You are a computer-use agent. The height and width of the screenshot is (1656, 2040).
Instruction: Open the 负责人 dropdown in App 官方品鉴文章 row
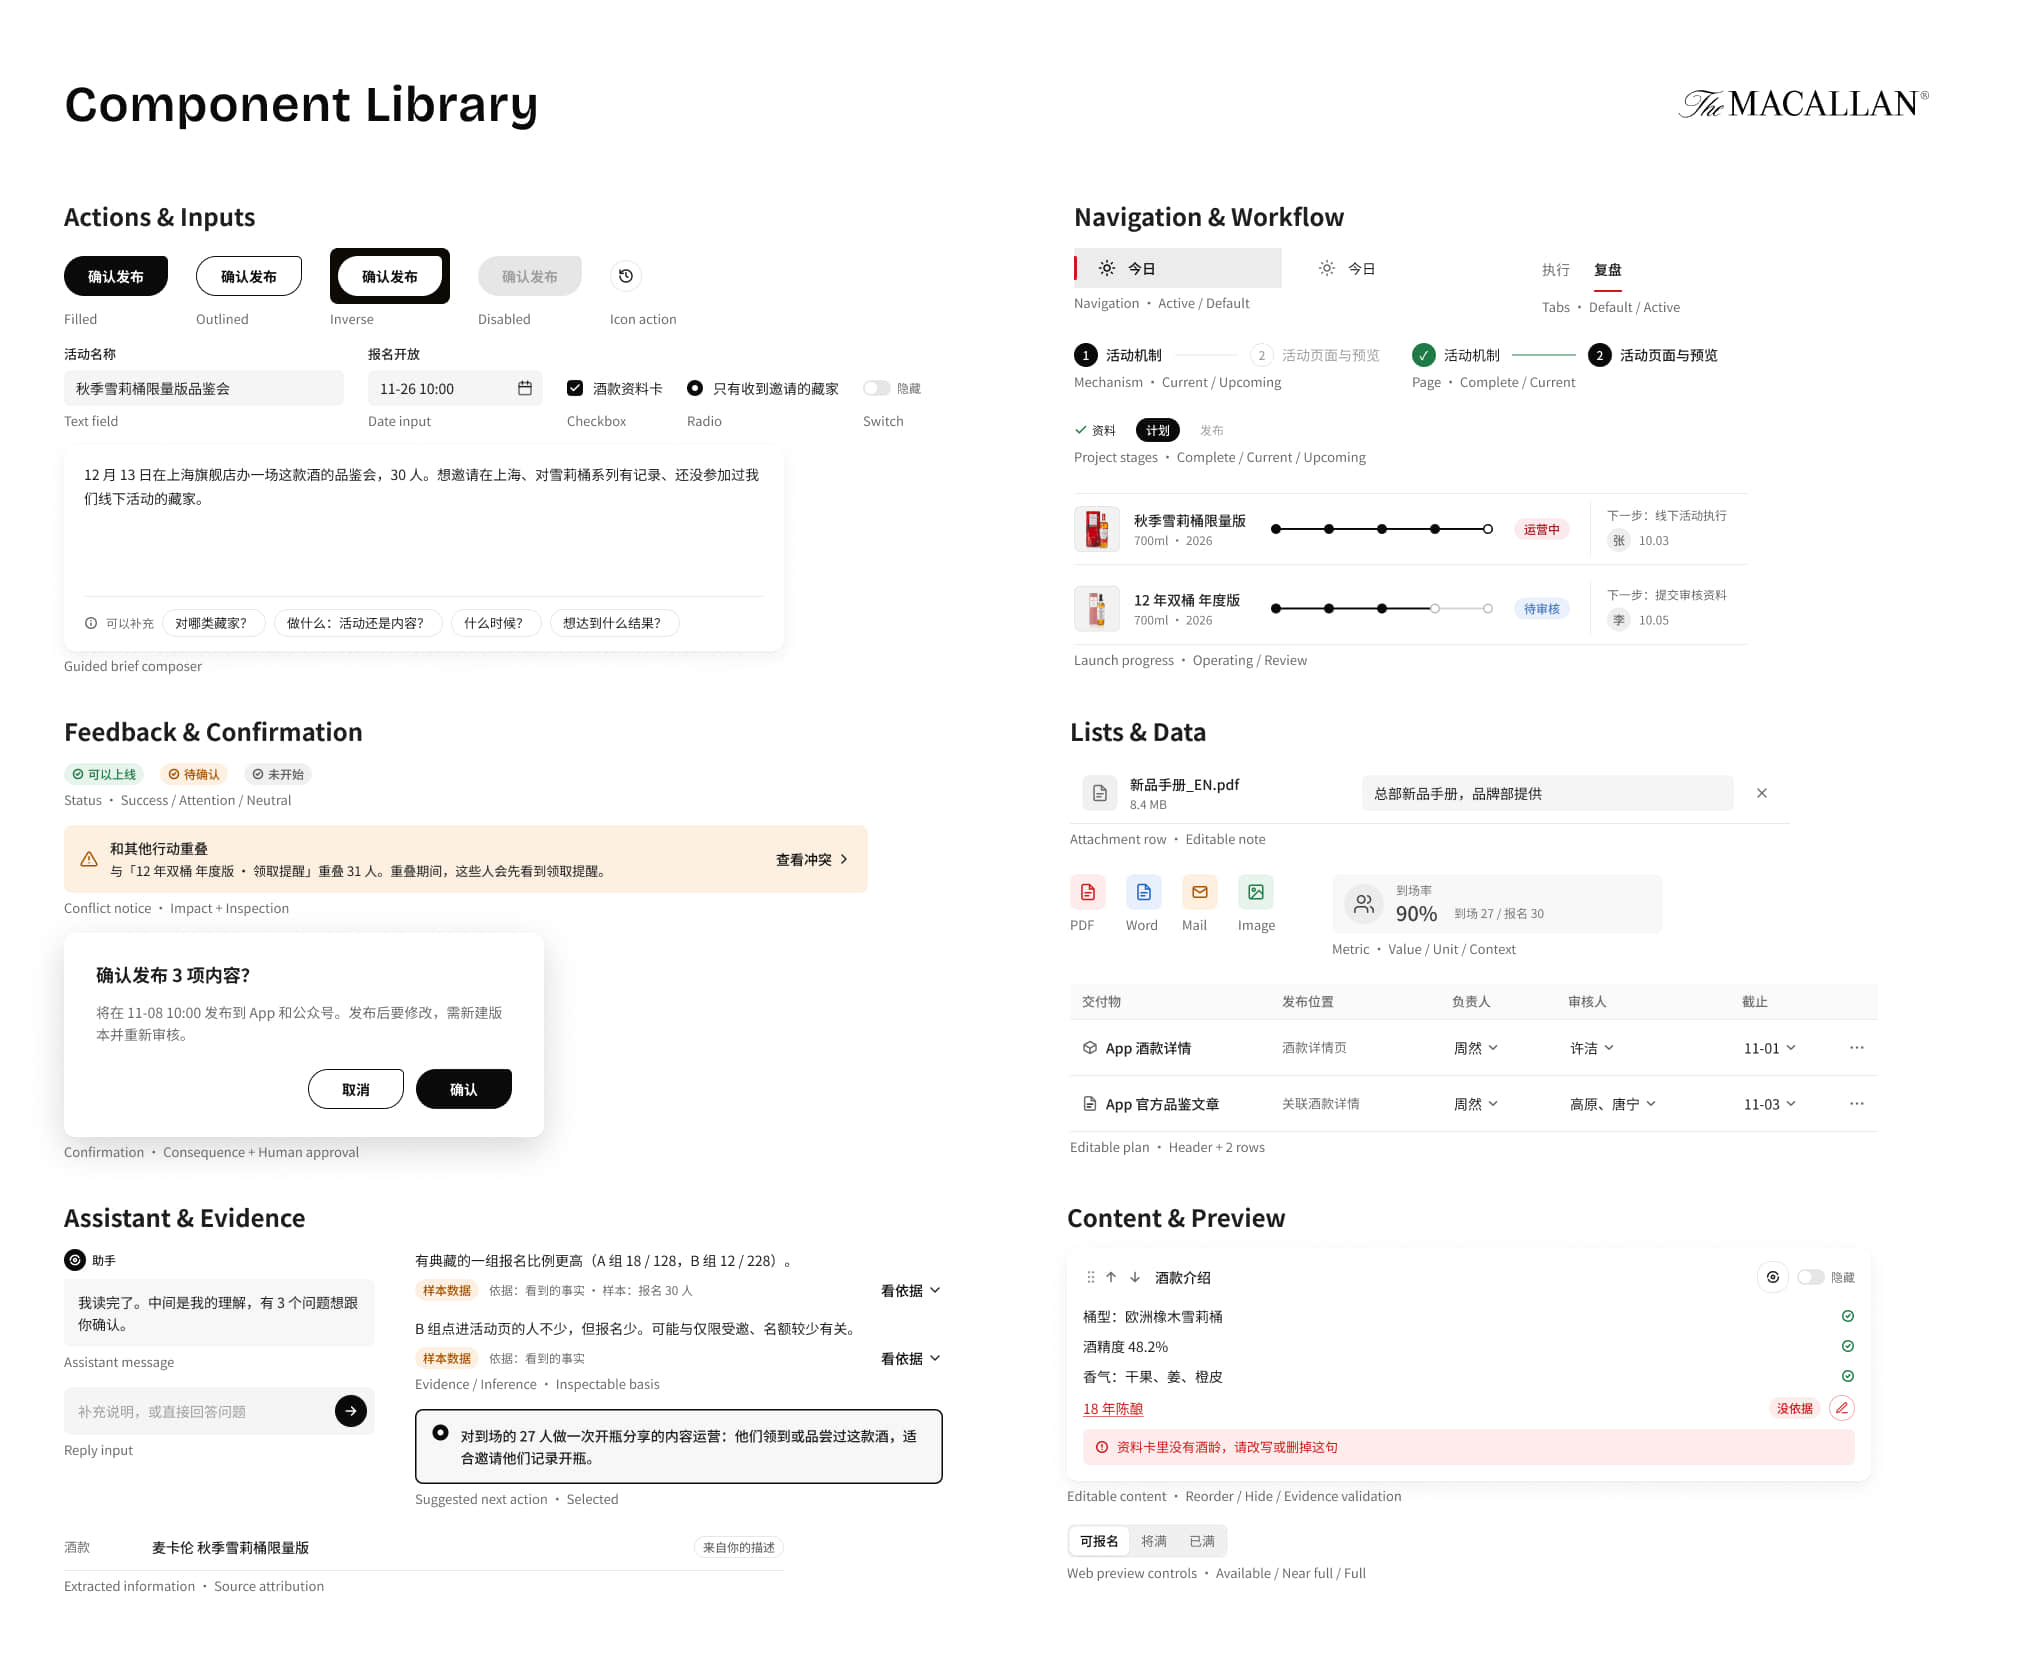[x=1476, y=1104]
